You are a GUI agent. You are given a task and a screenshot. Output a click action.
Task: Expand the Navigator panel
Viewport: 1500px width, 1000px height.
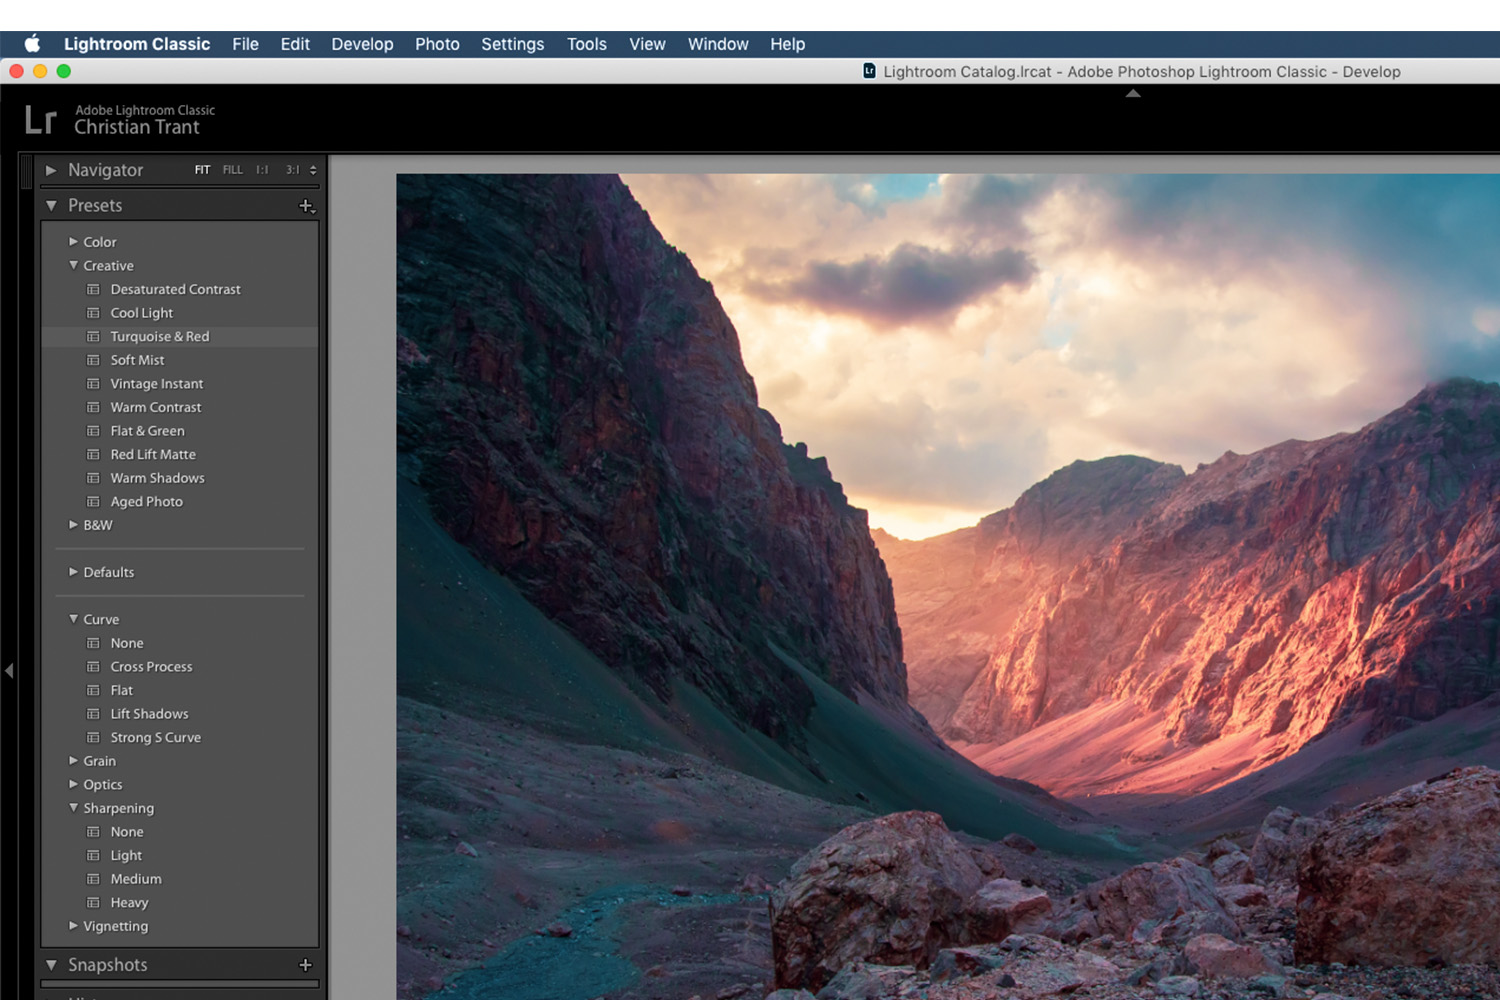[x=51, y=170]
